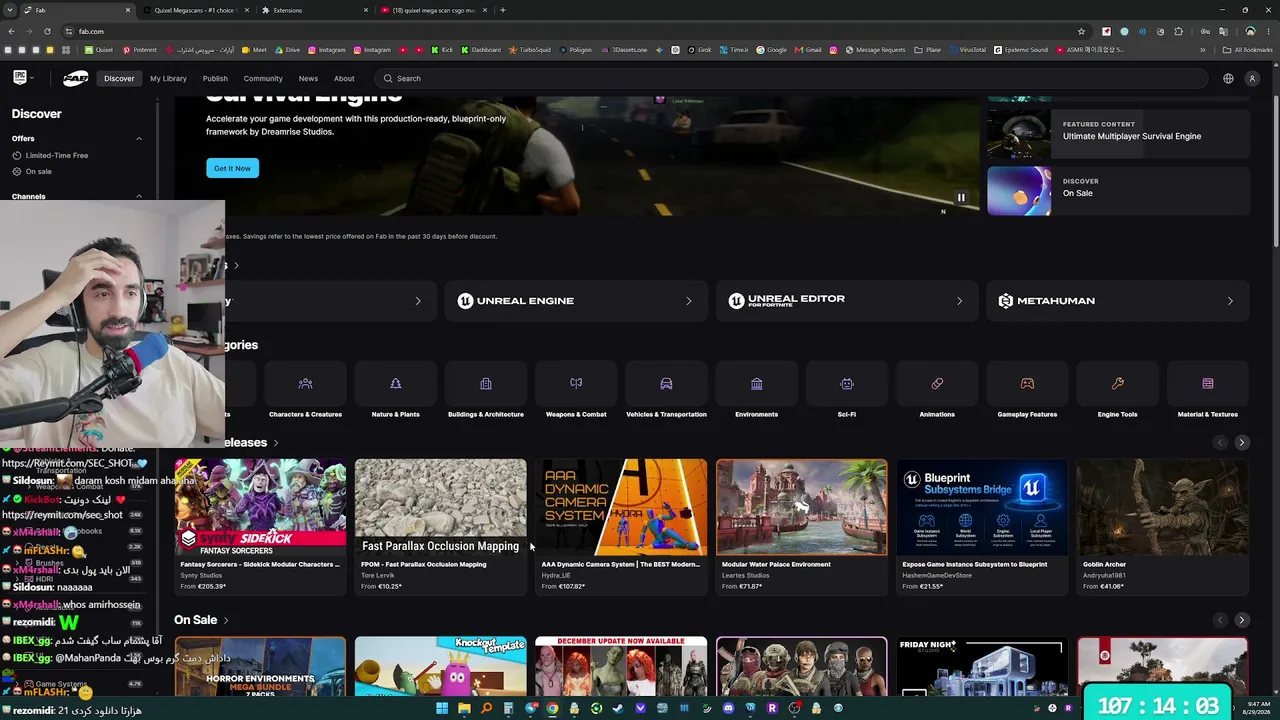Open Ultimate Multiplayer Survival Engine featured item
Screen dimensions: 1280x720
1118,132
